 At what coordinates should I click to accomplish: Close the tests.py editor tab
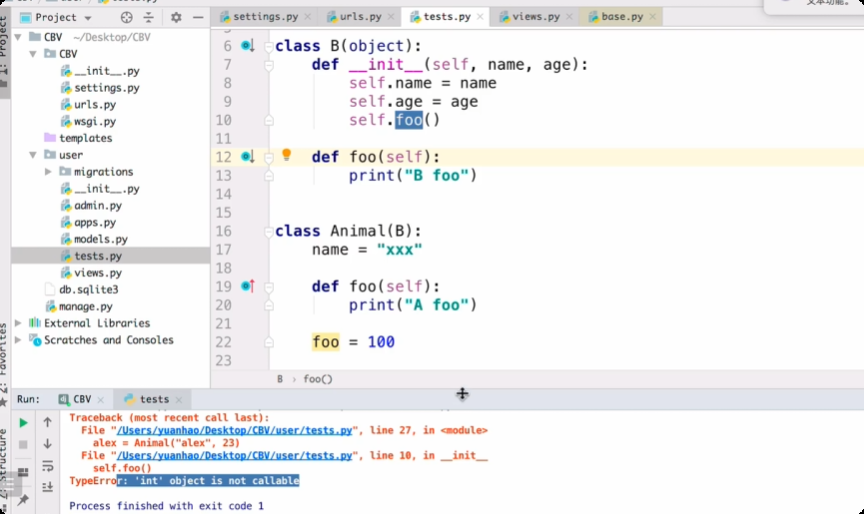point(480,17)
